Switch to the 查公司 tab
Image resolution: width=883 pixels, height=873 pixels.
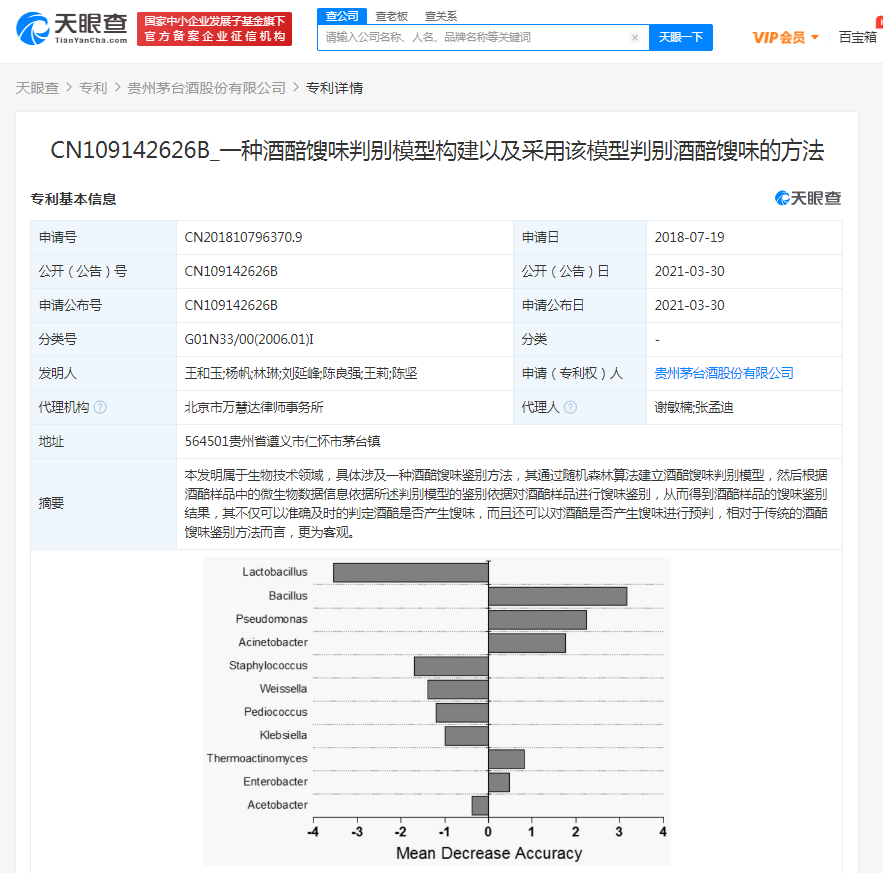click(x=342, y=16)
